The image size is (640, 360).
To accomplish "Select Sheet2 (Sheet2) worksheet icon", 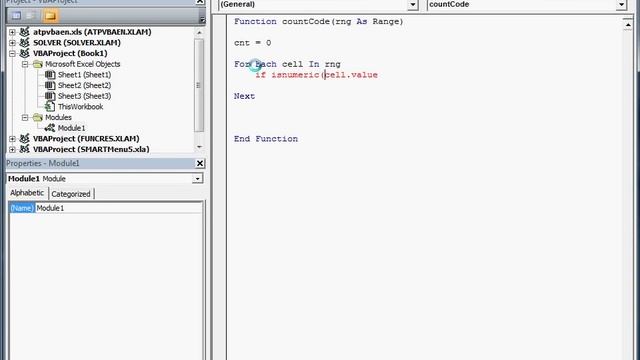I will point(50,85).
